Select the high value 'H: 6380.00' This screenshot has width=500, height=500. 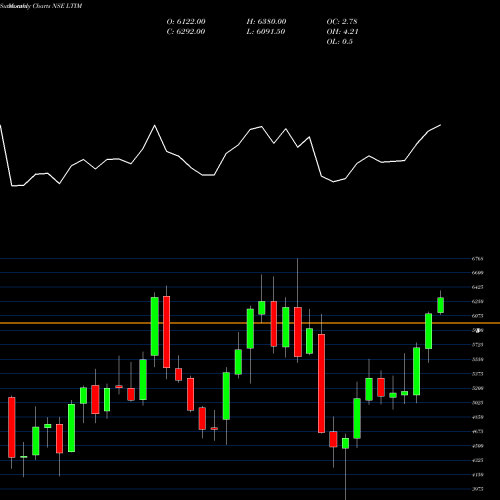pos(266,22)
